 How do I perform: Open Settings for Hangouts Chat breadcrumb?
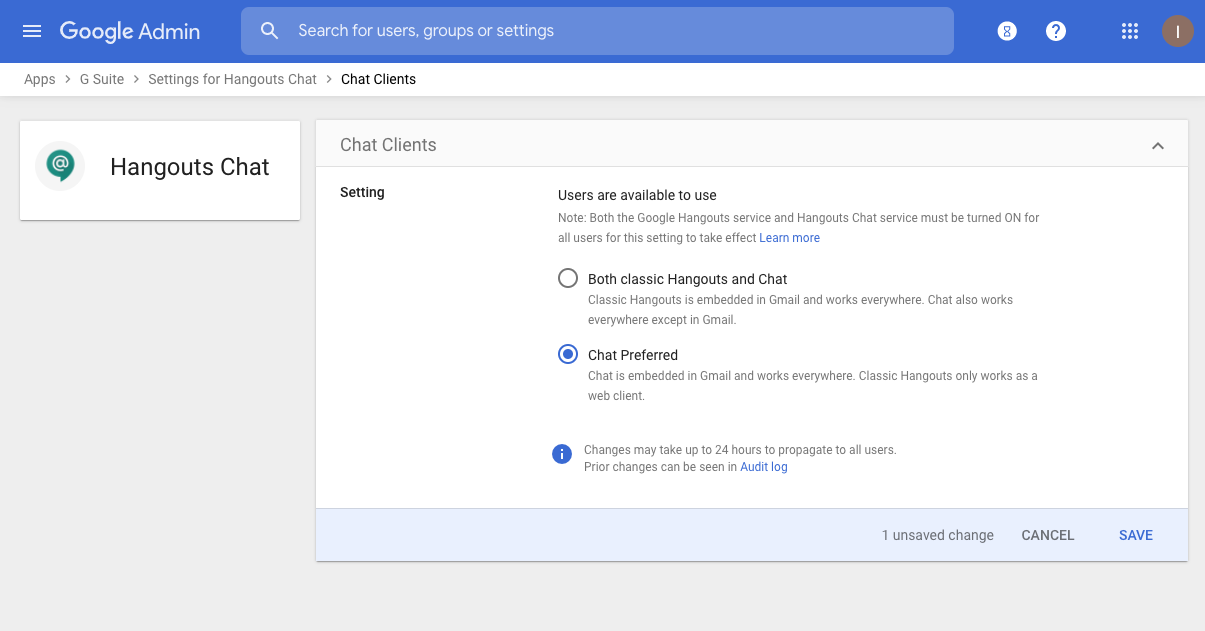point(232,79)
